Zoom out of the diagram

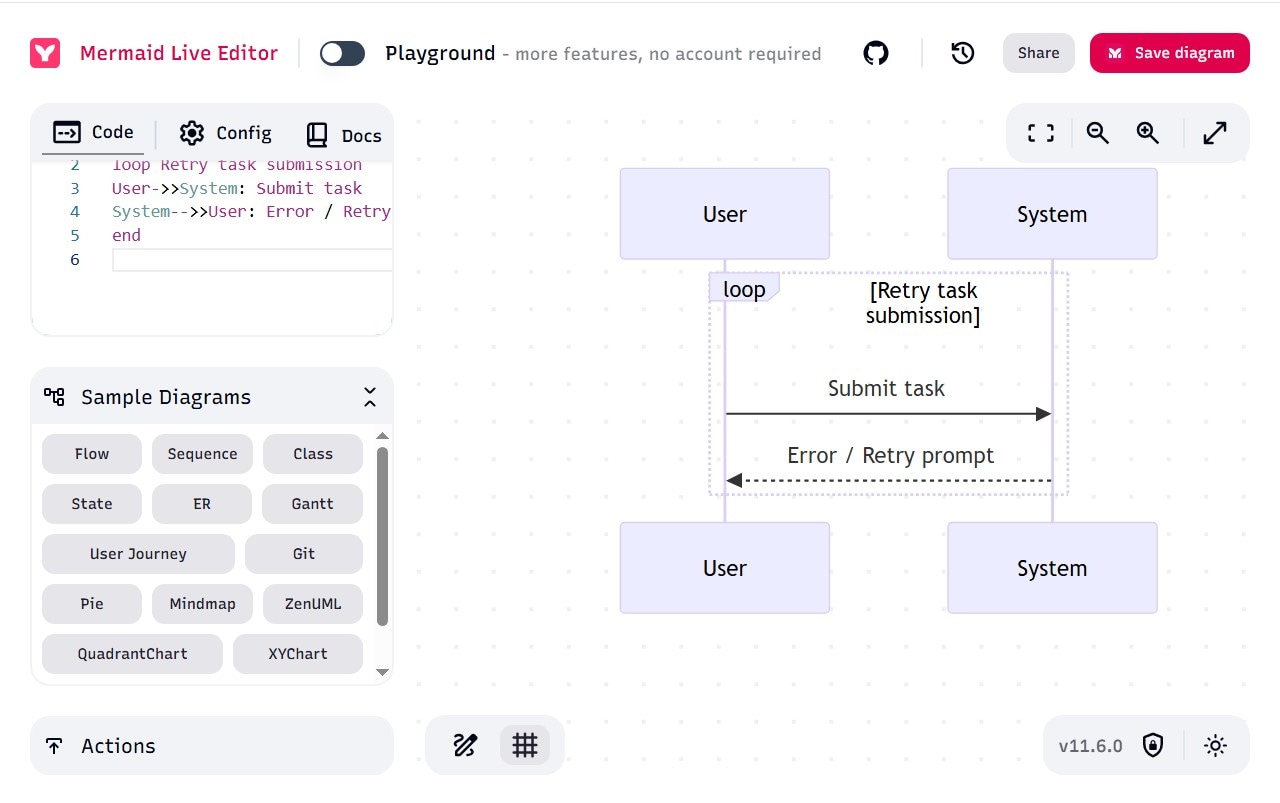click(1098, 133)
